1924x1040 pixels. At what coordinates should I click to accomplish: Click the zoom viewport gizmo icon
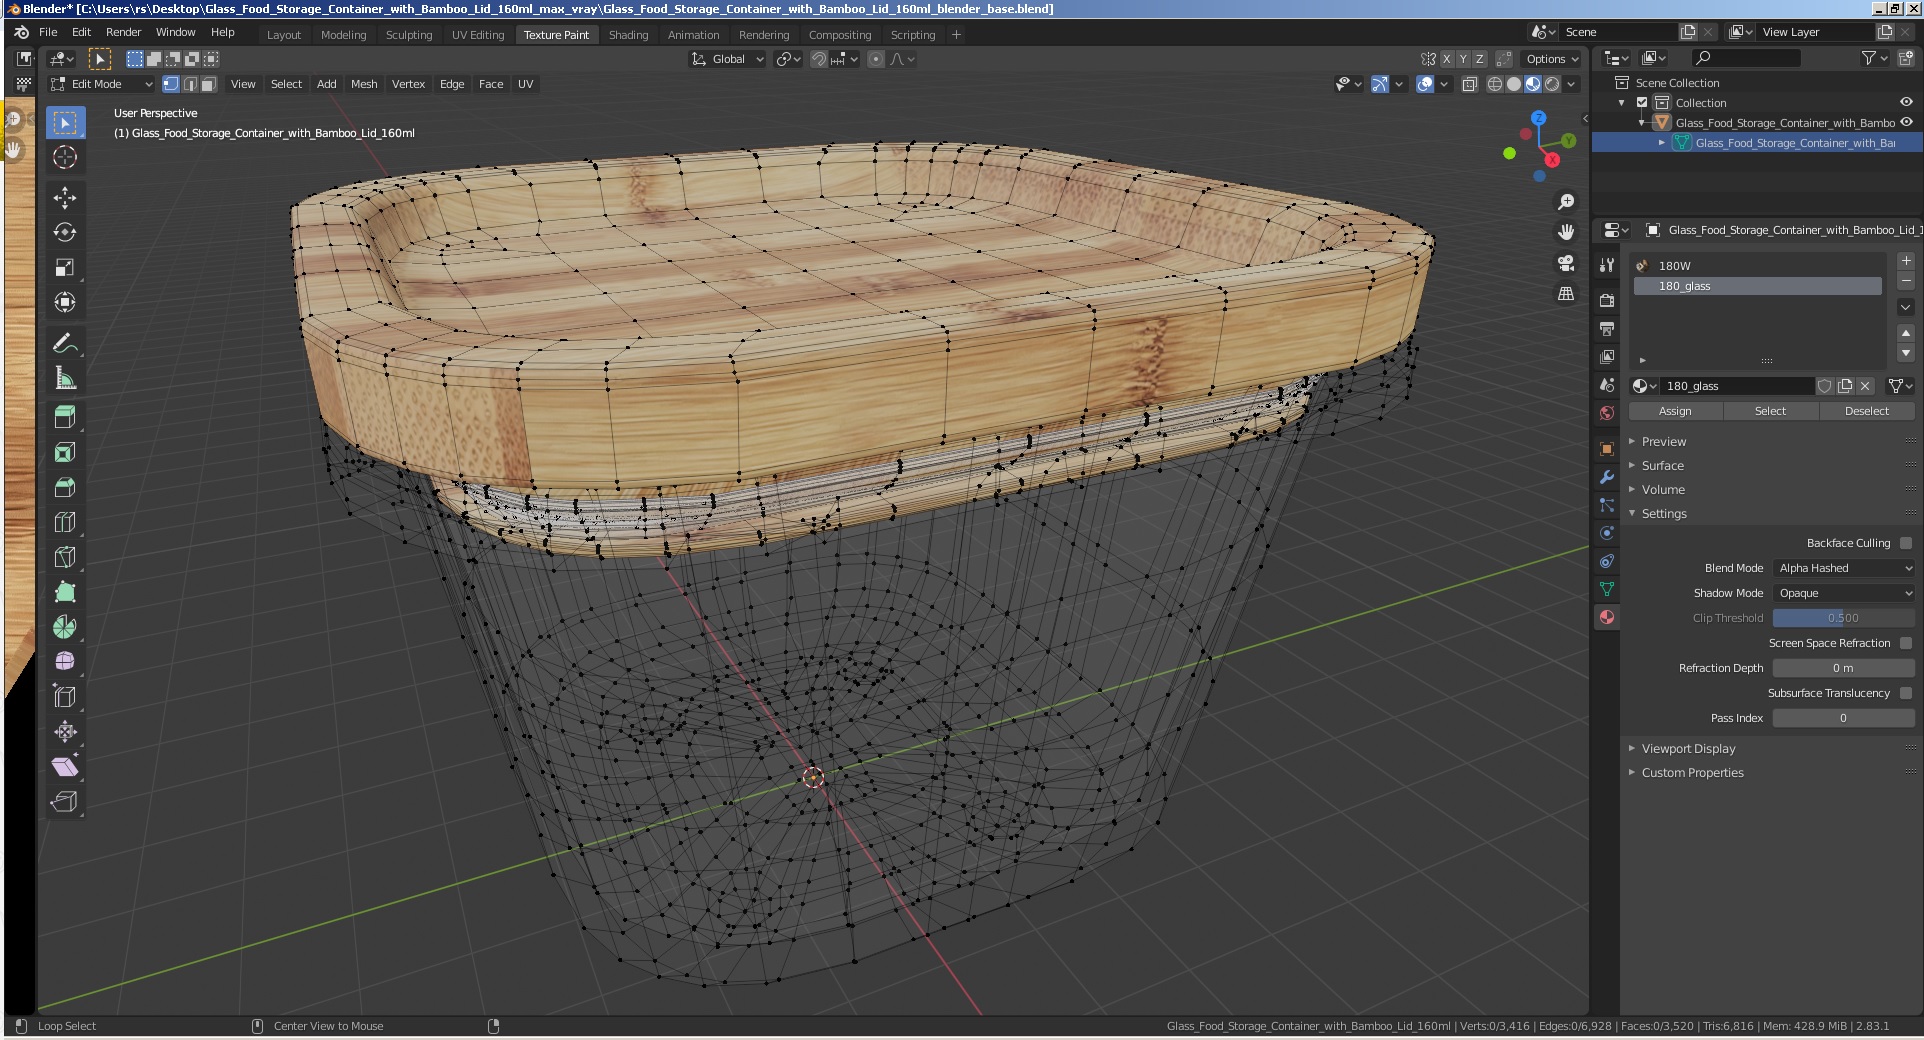(1566, 202)
